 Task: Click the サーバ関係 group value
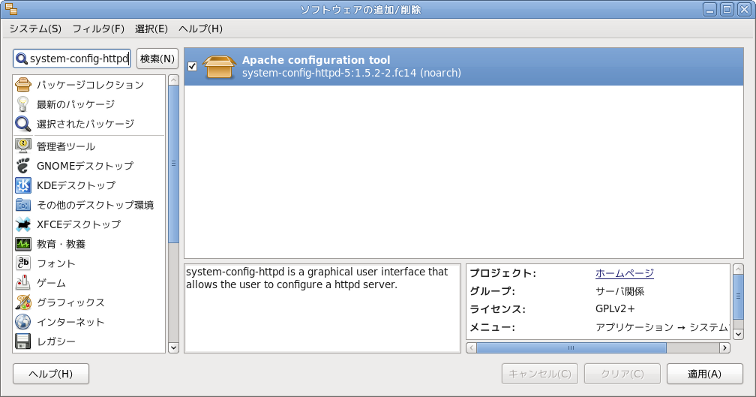tap(620, 291)
